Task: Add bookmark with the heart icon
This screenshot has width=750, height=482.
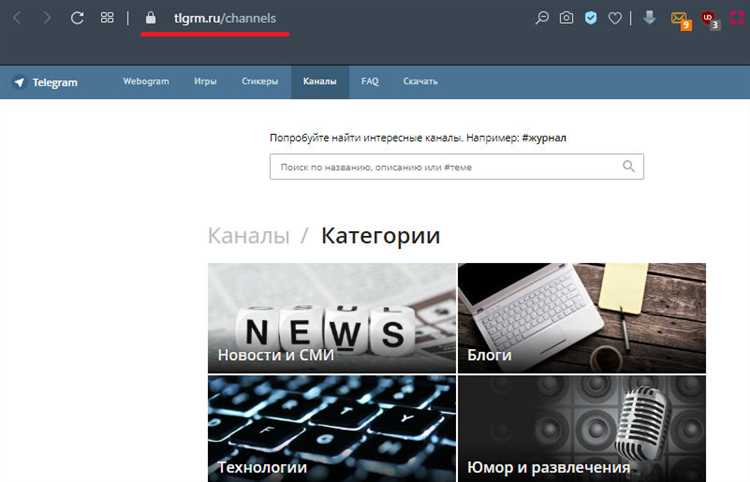Action: [615, 18]
